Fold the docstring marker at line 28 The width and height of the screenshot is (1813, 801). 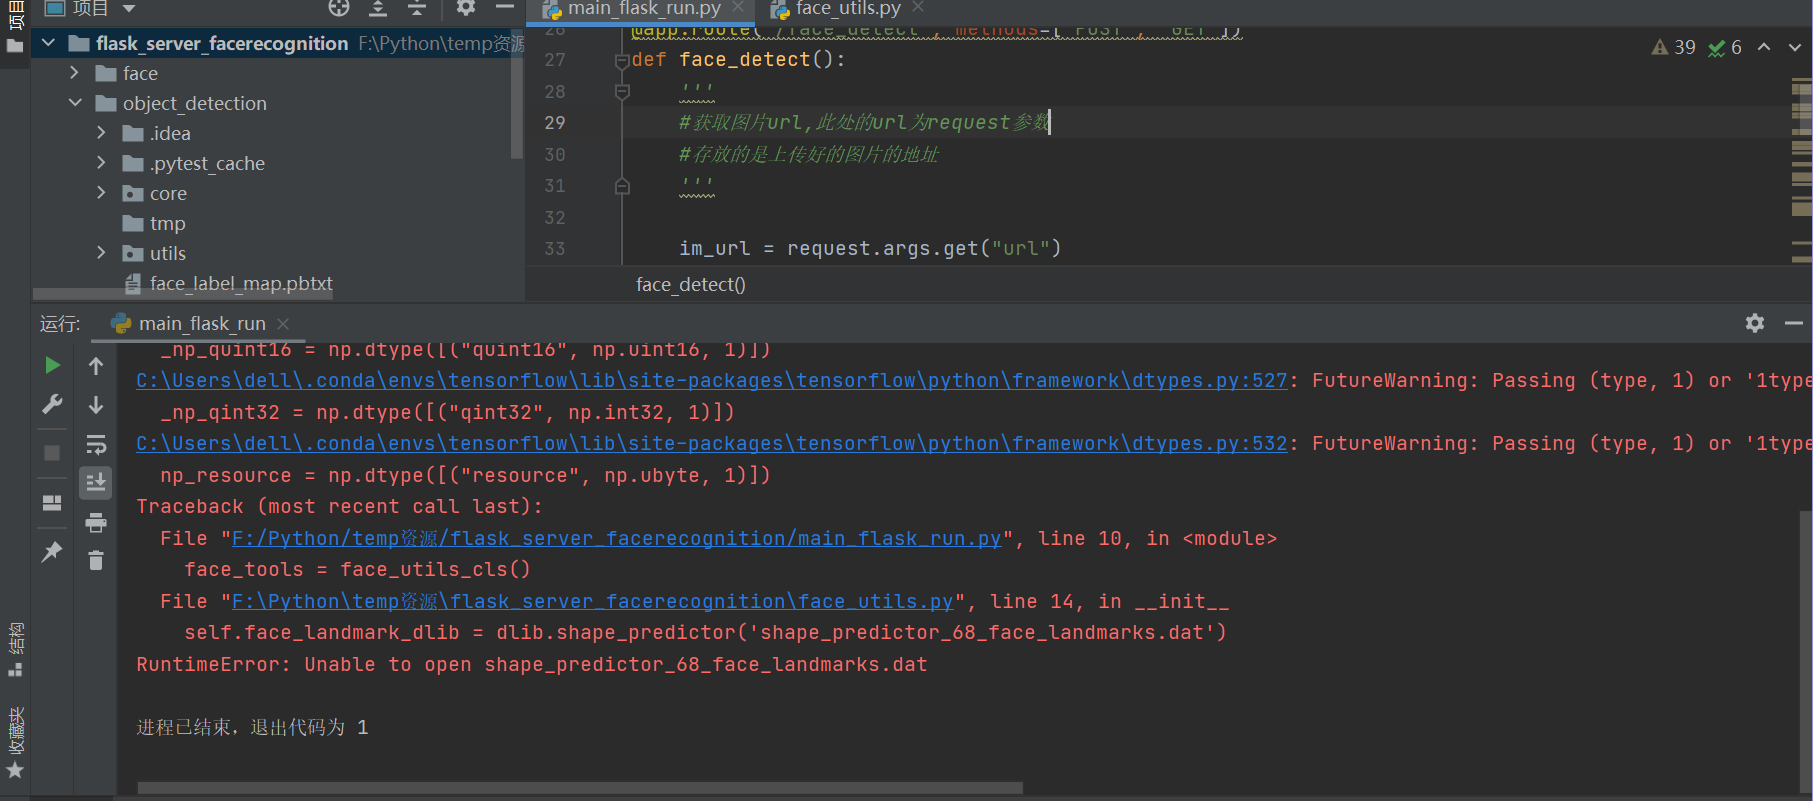pos(622,92)
